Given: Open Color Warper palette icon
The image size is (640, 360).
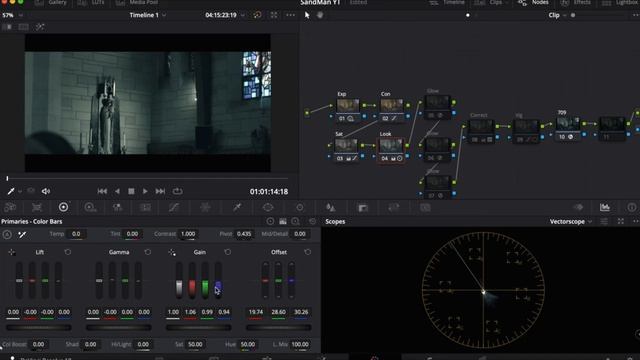Looking at the screenshot, I should tap(205, 207).
